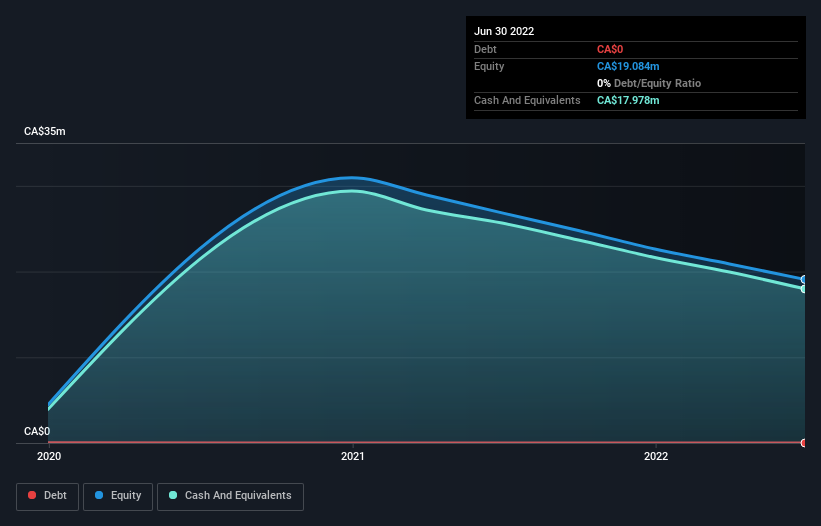The image size is (821, 526).
Task: Click Cash And Equivalents label in tooltip
Action: pos(527,100)
